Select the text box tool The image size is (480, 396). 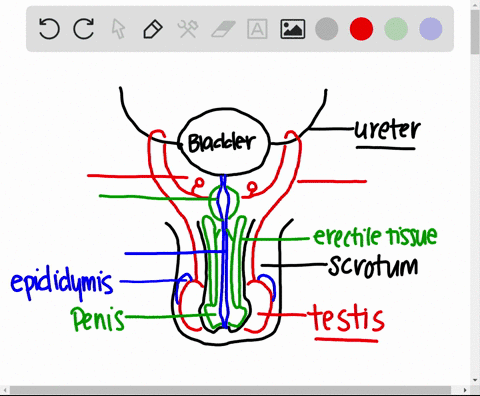[x=257, y=29]
